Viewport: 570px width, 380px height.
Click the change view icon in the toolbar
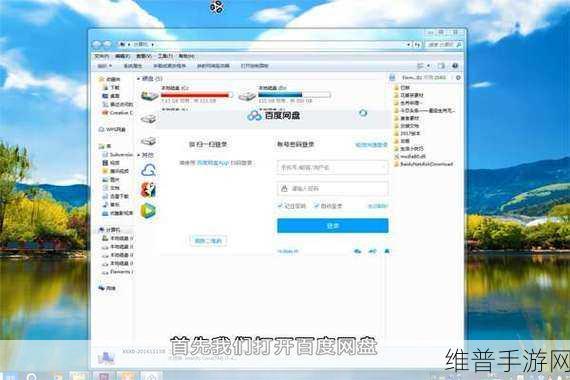click(421, 66)
